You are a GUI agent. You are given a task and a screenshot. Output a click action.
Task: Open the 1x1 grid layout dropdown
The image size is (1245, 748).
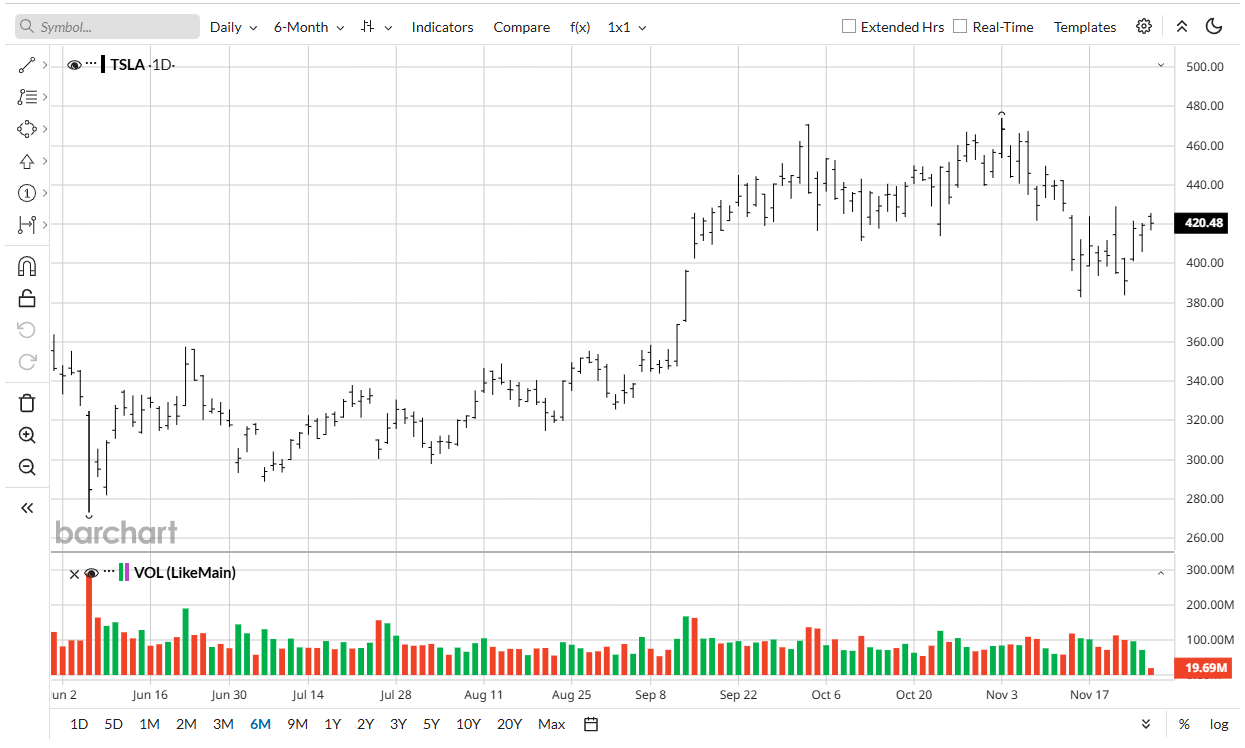(627, 27)
